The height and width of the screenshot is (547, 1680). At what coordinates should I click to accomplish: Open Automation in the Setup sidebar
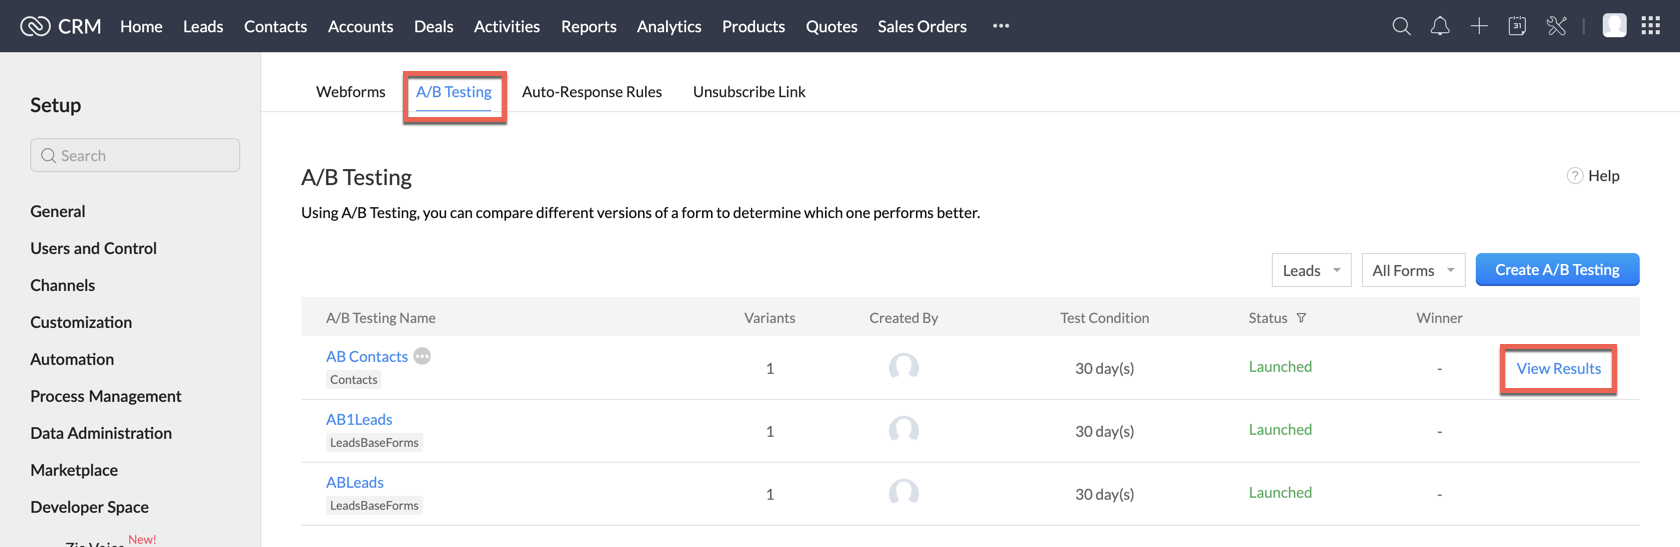tap(72, 359)
